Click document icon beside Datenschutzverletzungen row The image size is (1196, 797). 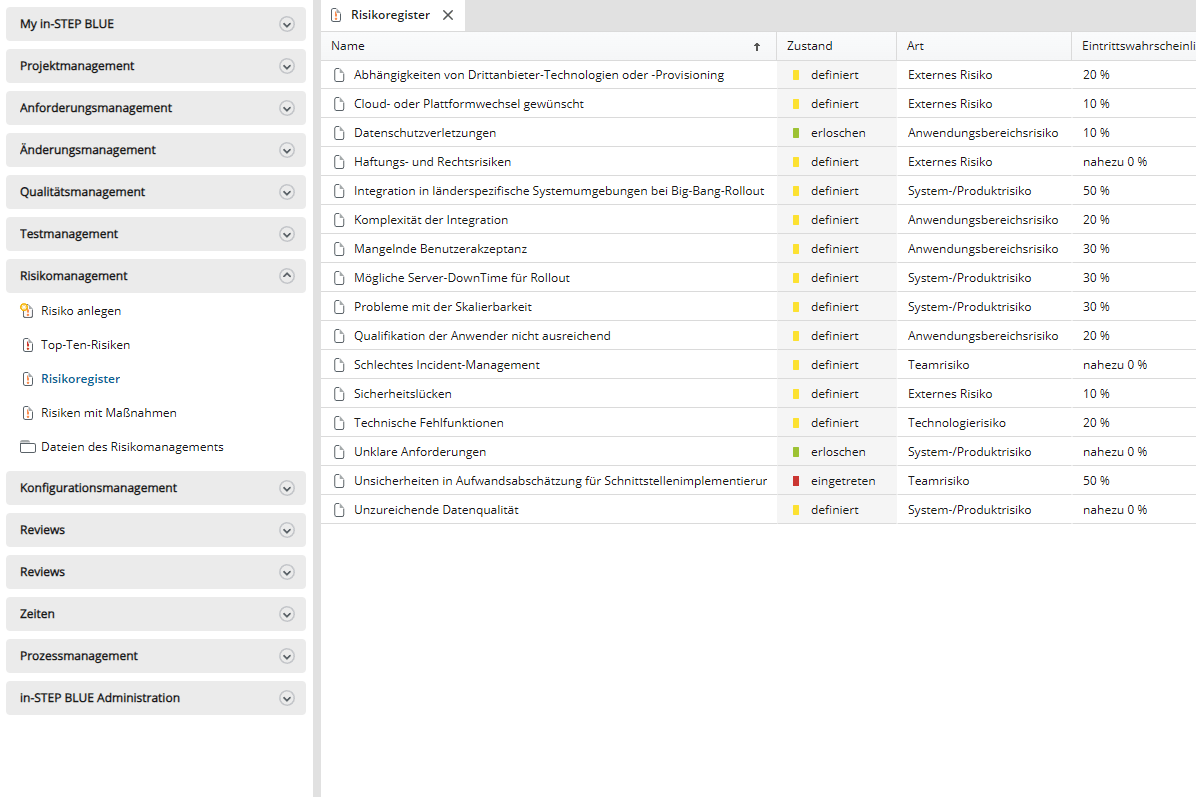pos(339,133)
